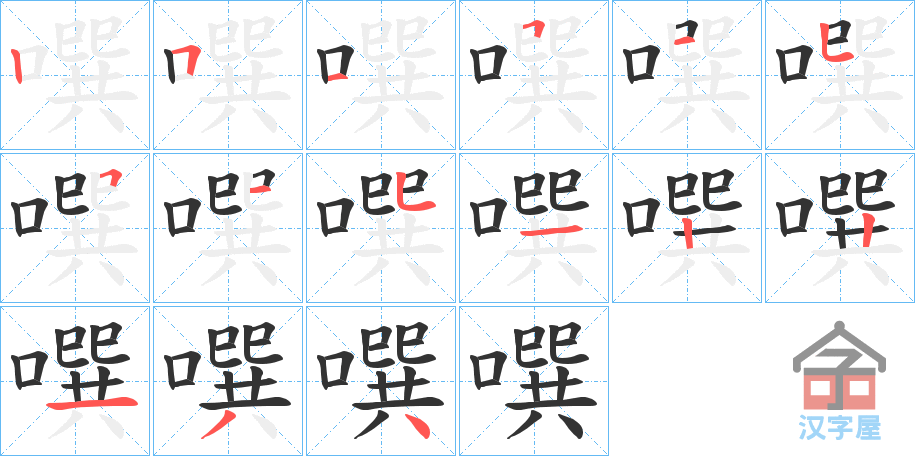Select the ninth stroke step tile
The image size is (915, 456).
click(380, 228)
